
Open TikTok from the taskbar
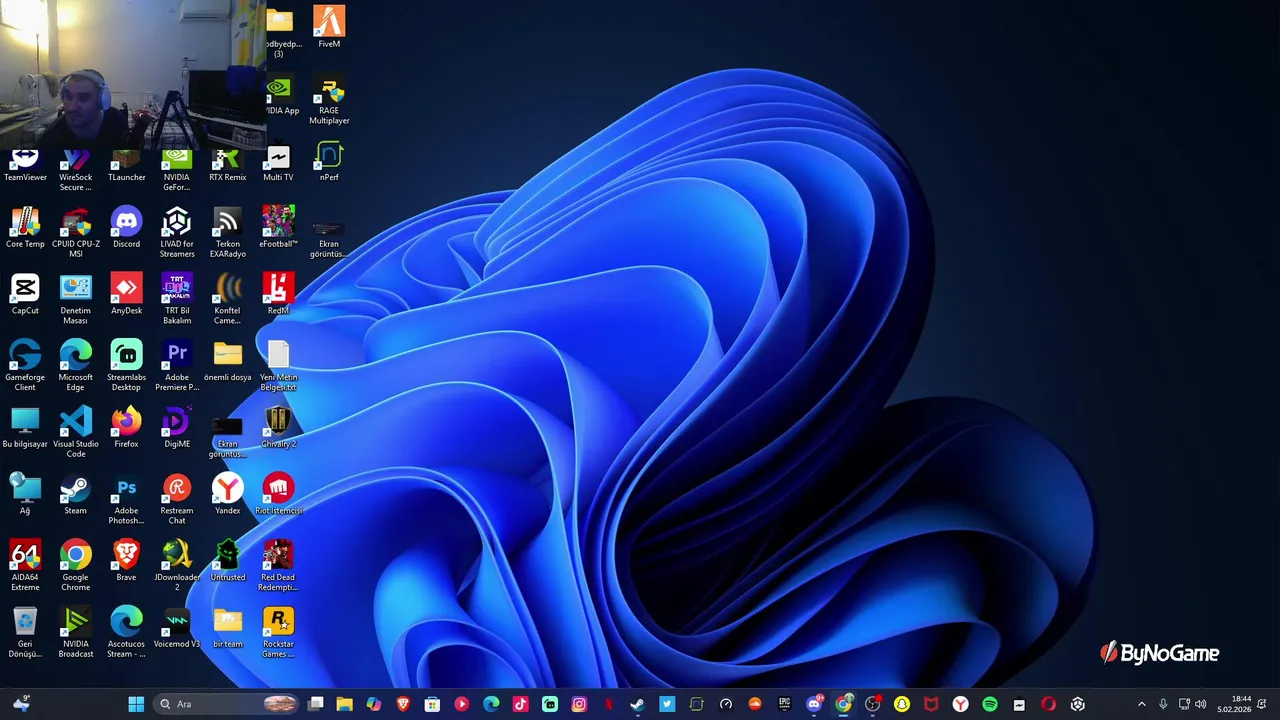click(x=520, y=704)
